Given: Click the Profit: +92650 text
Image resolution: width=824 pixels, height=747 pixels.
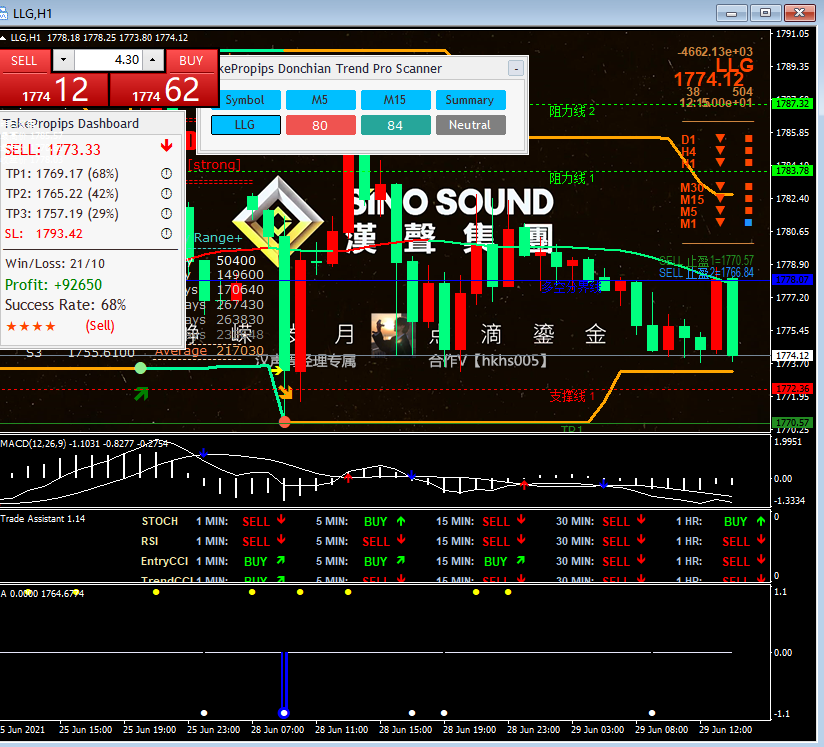Looking at the screenshot, I should click(54, 285).
